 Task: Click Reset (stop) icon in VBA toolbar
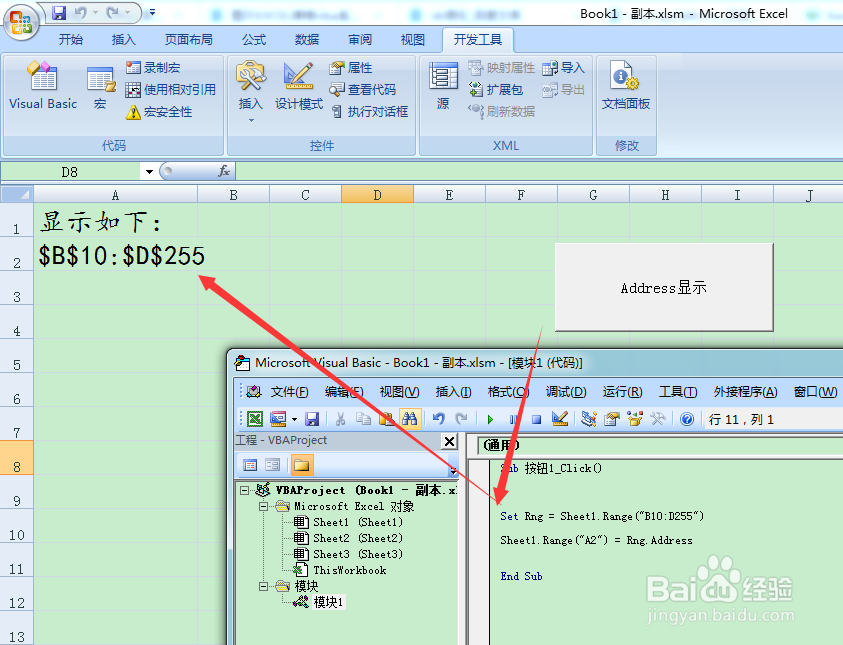click(x=536, y=419)
